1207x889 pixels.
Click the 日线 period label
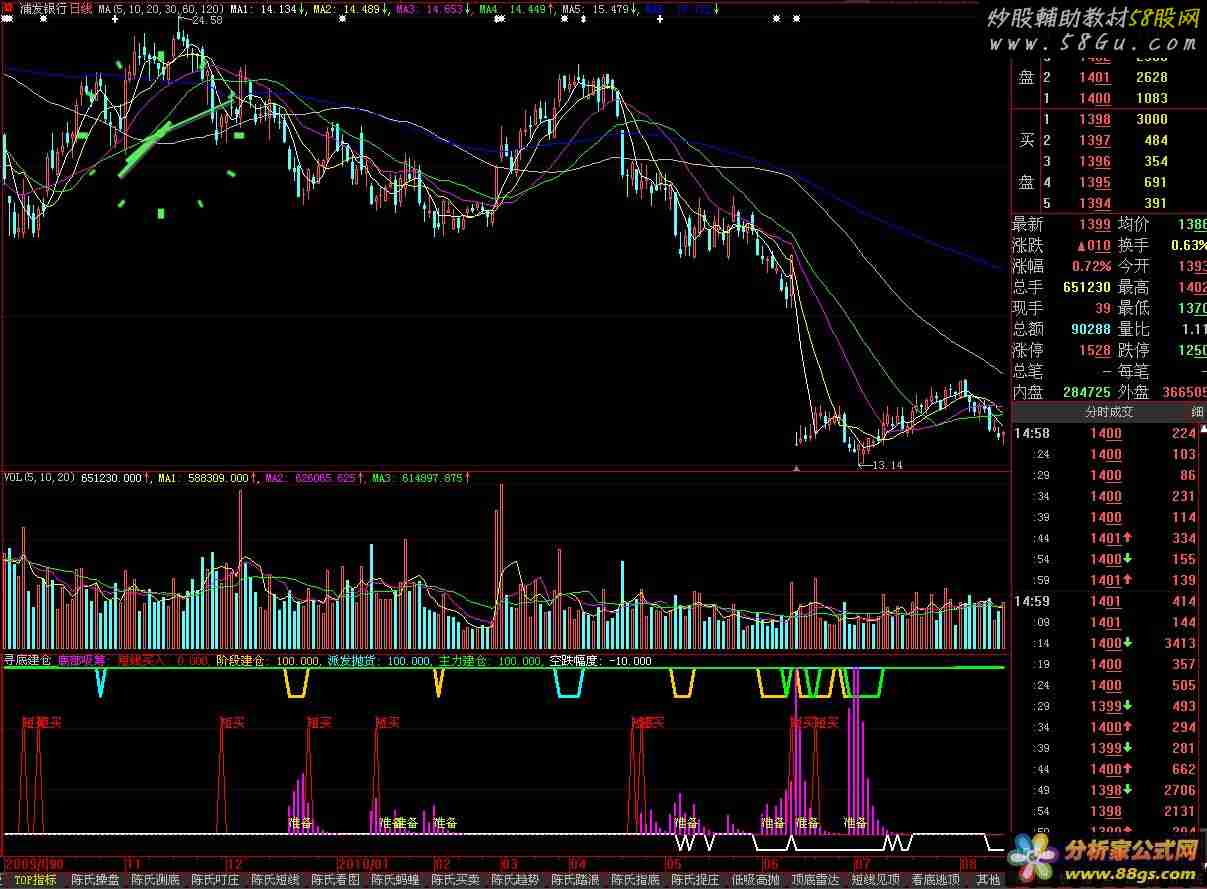point(81,8)
